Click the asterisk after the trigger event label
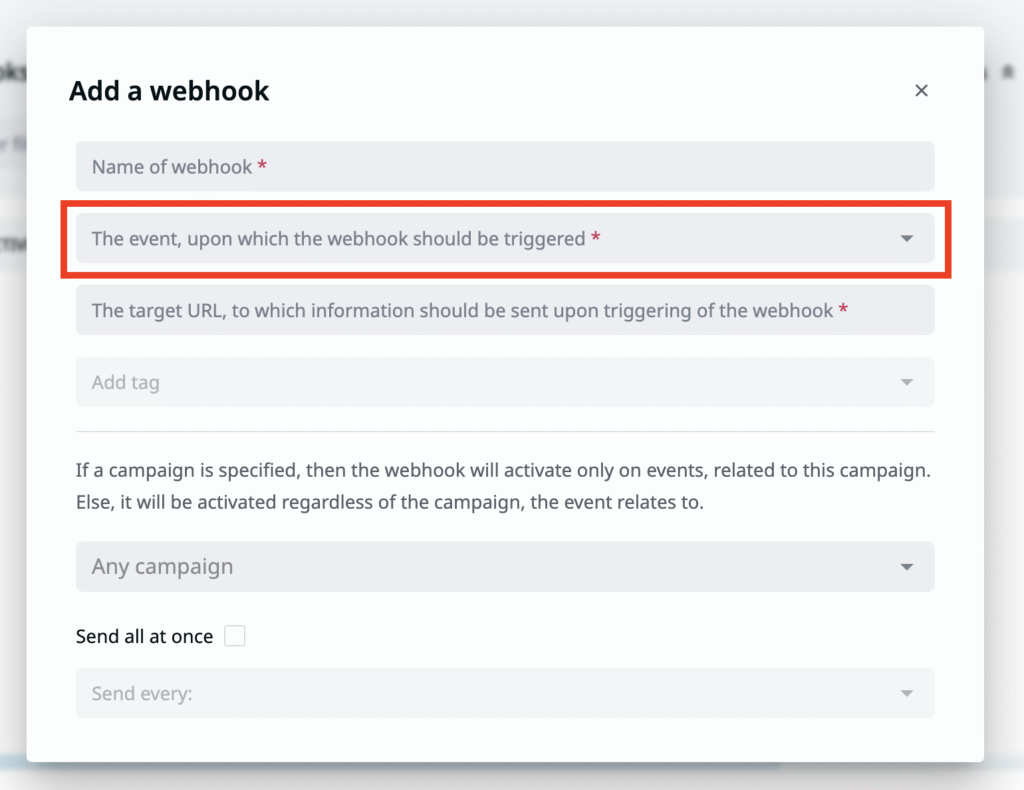This screenshot has height=790, width=1024. click(596, 238)
